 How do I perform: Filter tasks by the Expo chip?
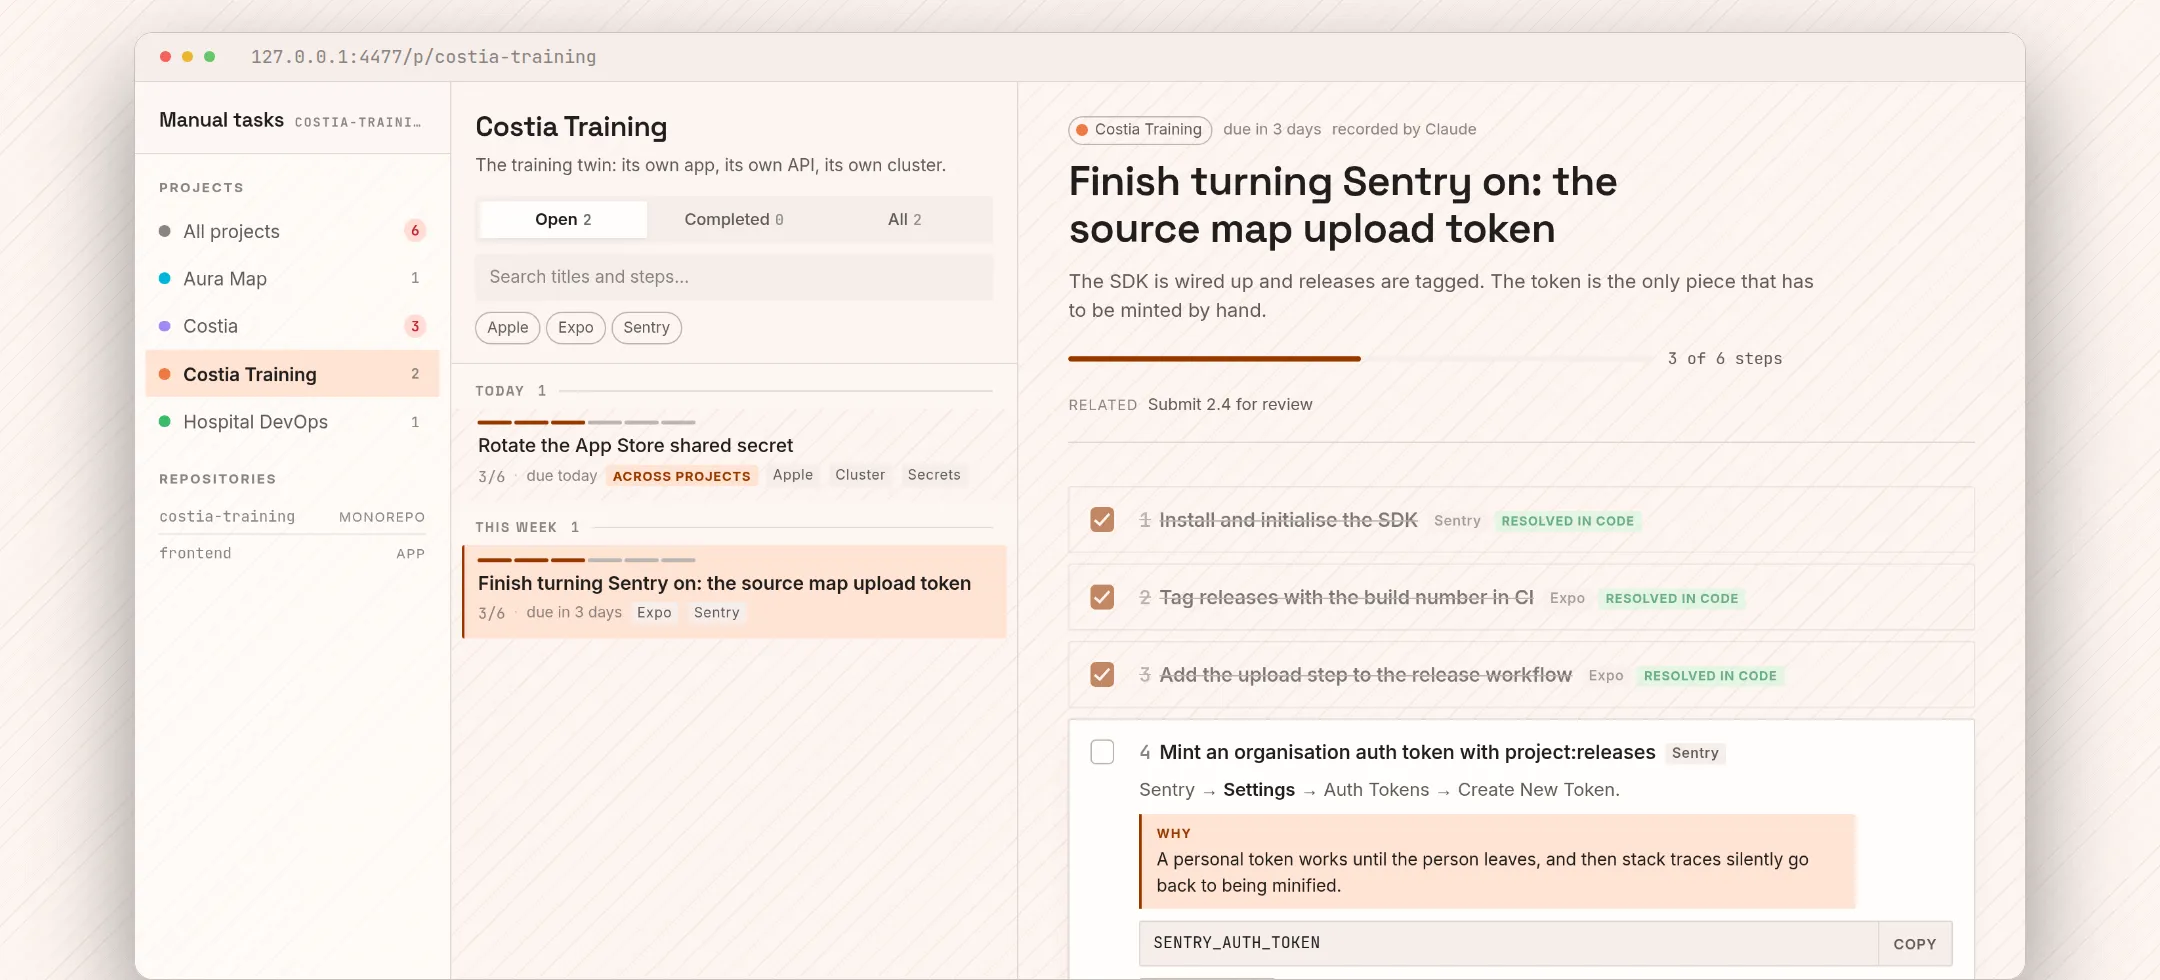576,328
